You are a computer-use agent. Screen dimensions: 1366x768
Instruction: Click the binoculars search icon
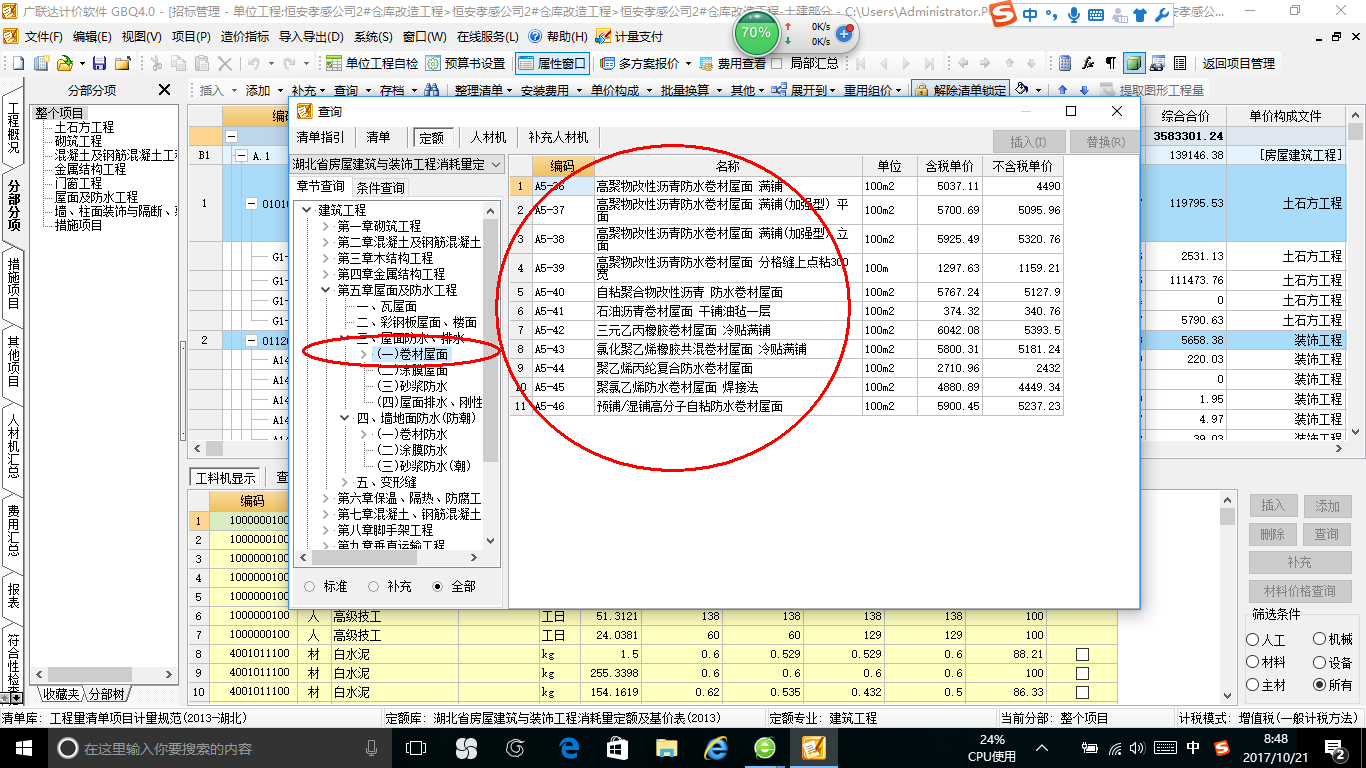click(432, 90)
